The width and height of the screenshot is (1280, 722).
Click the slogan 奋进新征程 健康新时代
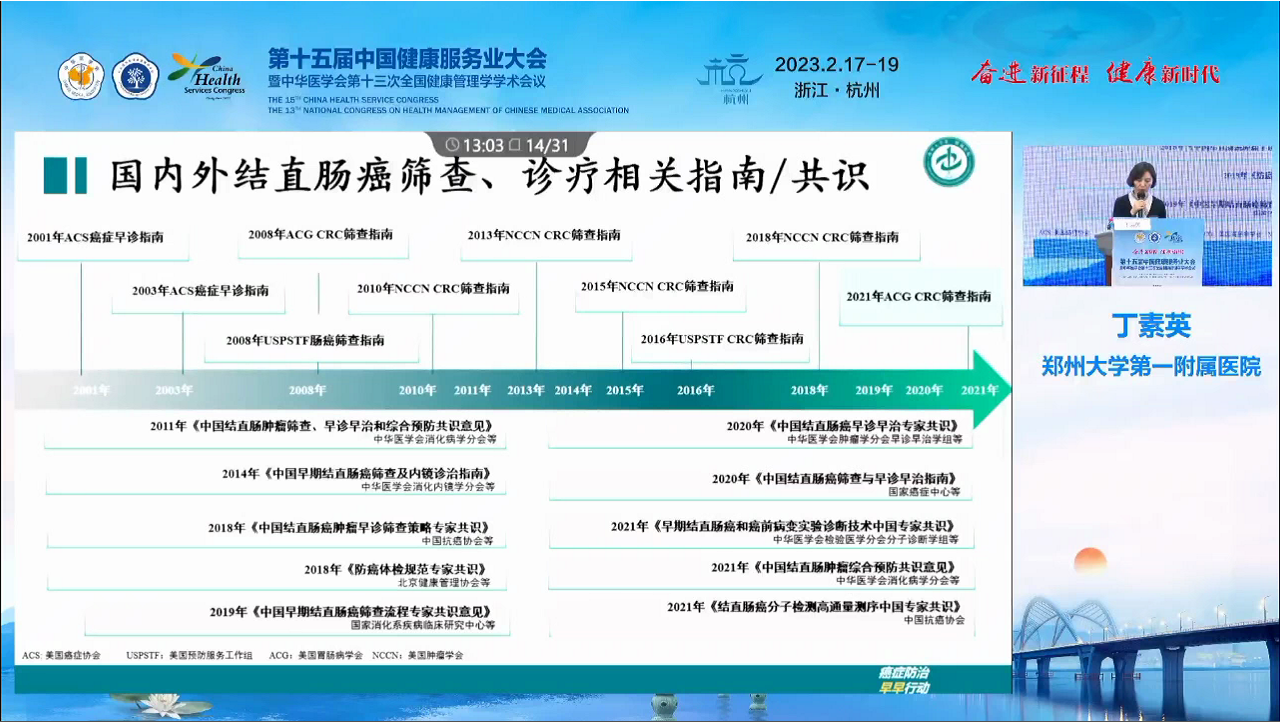1094,73
